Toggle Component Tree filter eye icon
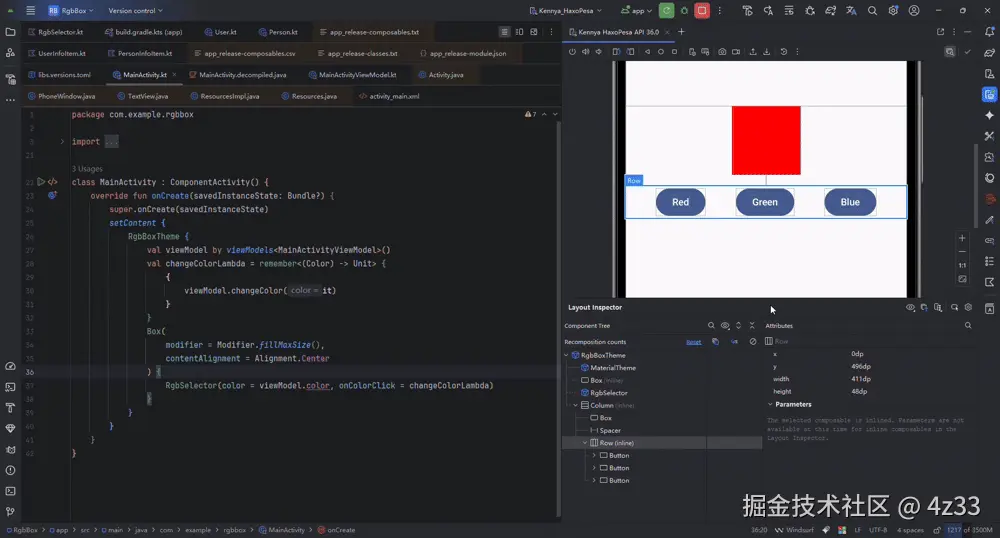Image resolution: width=1000 pixels, height=538 pixels. click(x=725, y=325)
